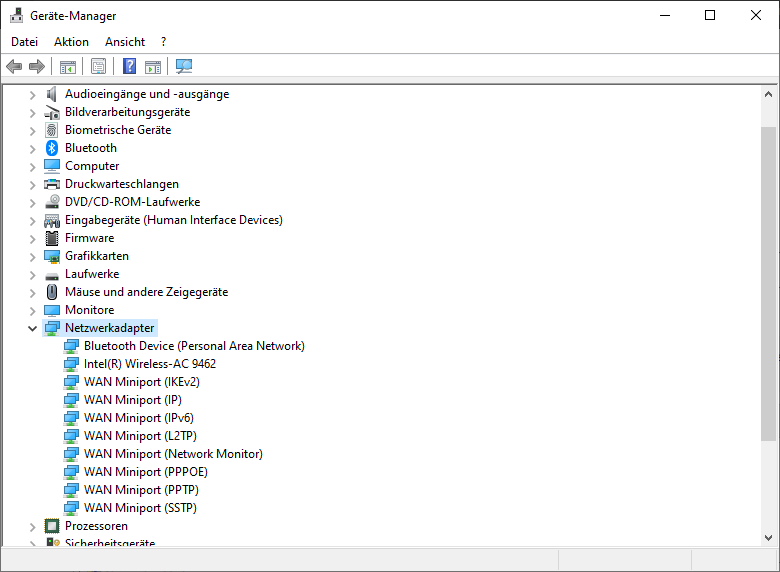Select WAN Miniport (L2TP) entry
The height and width of the screenshot is (572, 780).
pyautogui.click(x=140, y=436)
